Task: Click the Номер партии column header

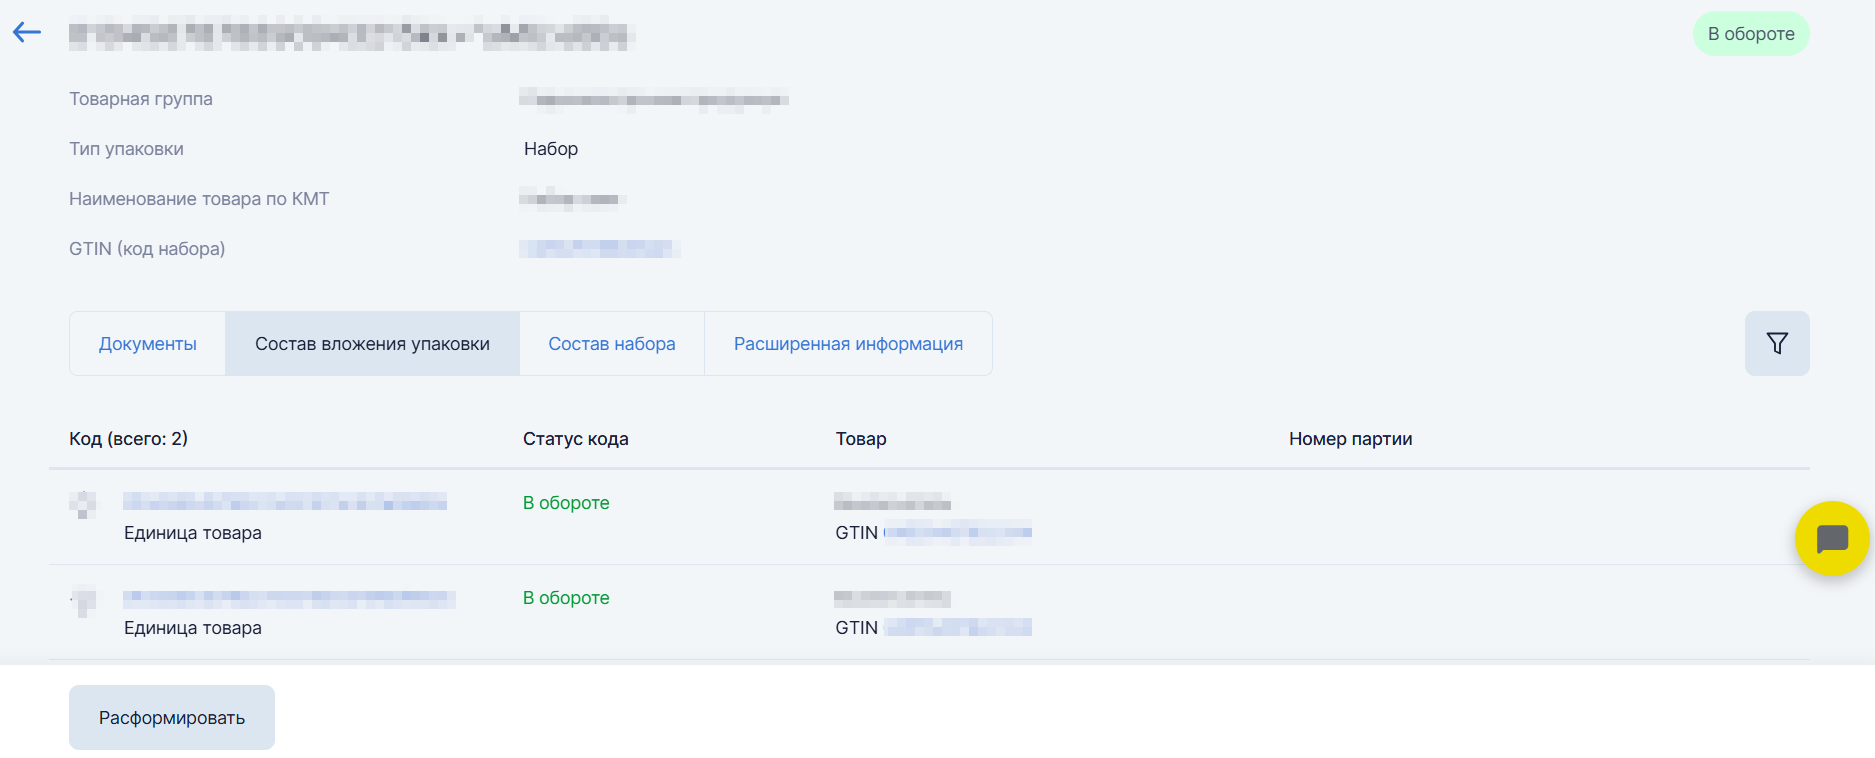Action: click(x=1350, y=439)
